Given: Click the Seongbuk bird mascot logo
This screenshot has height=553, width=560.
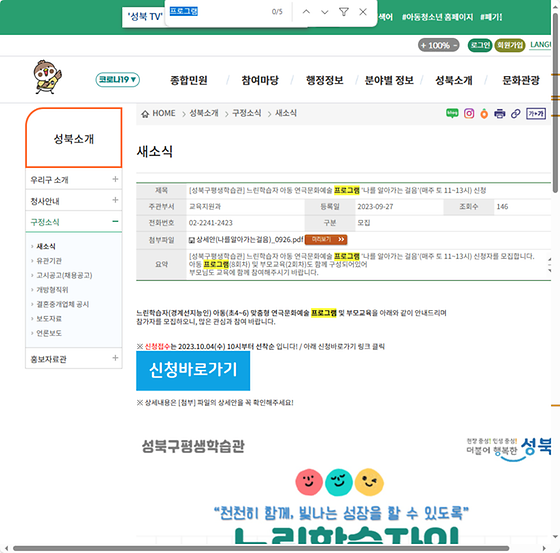Looking at the screenshot, I should (x=47, y=77).
